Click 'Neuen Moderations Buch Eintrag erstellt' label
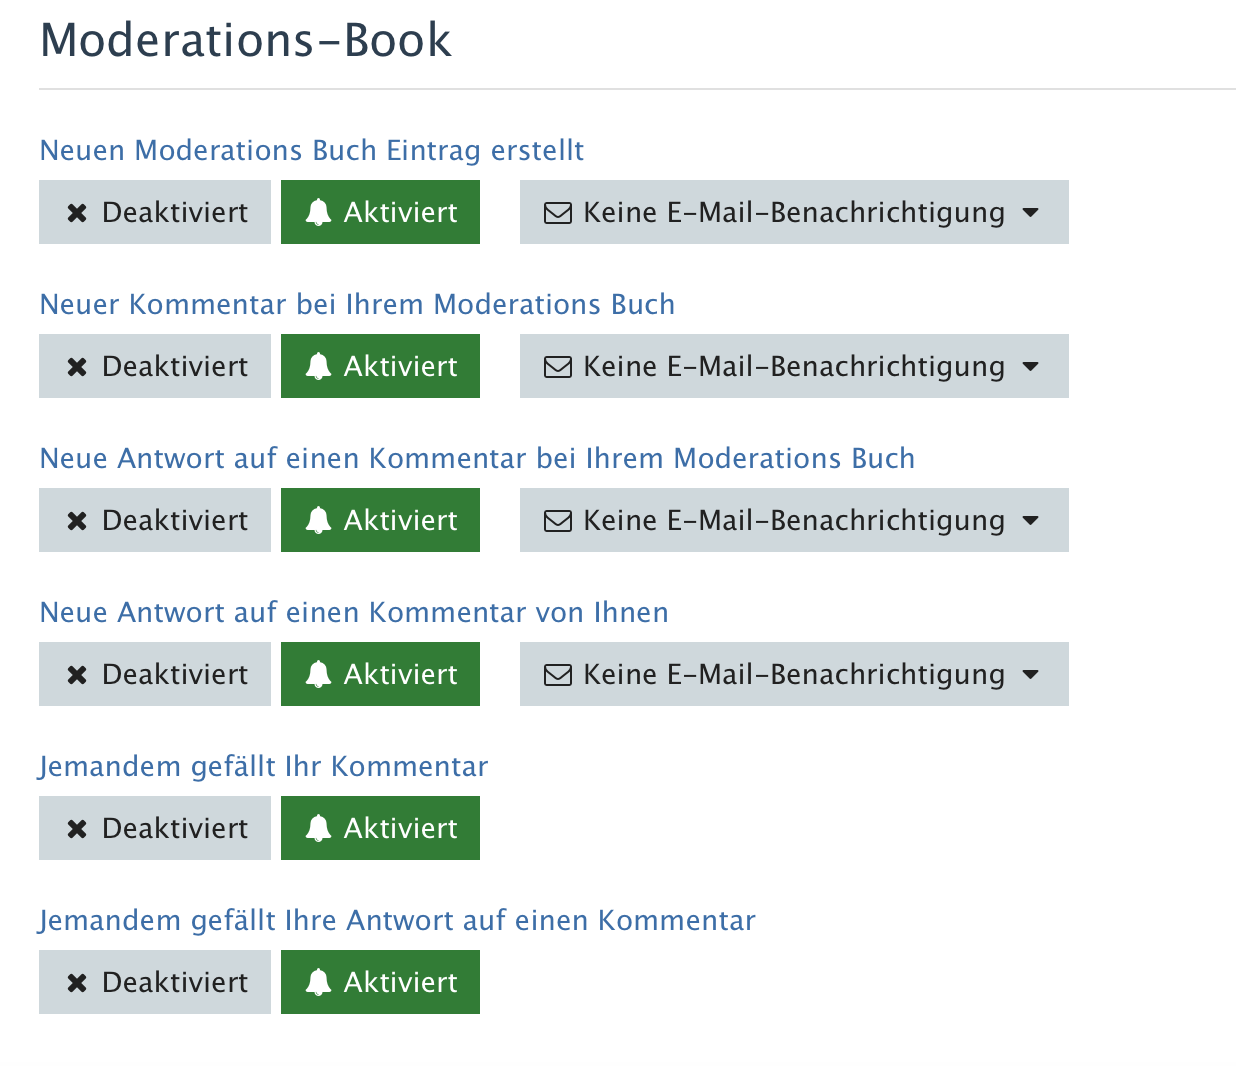 click(311, 150)
